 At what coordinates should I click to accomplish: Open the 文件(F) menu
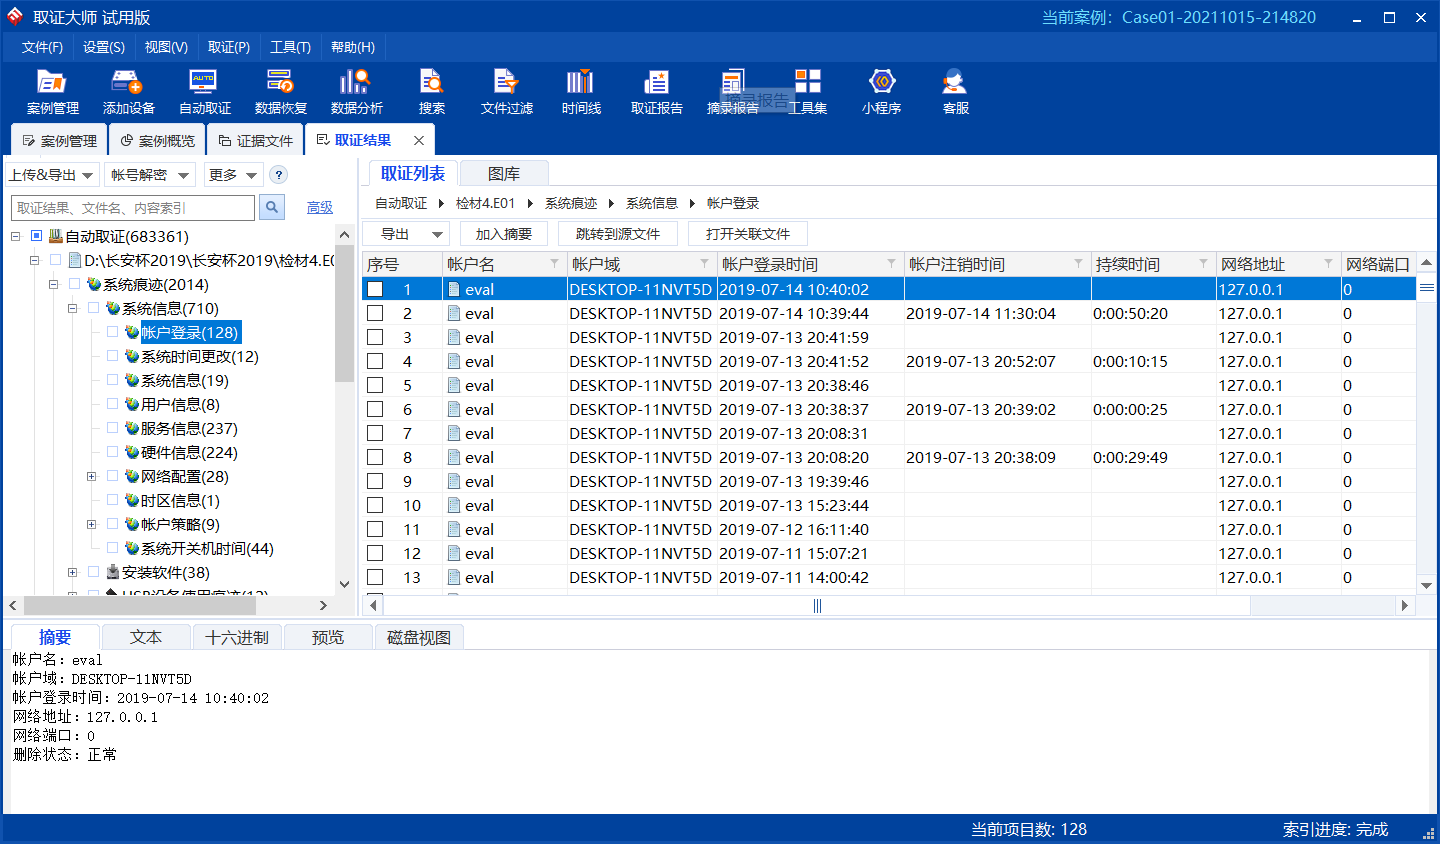click(42, 47)
